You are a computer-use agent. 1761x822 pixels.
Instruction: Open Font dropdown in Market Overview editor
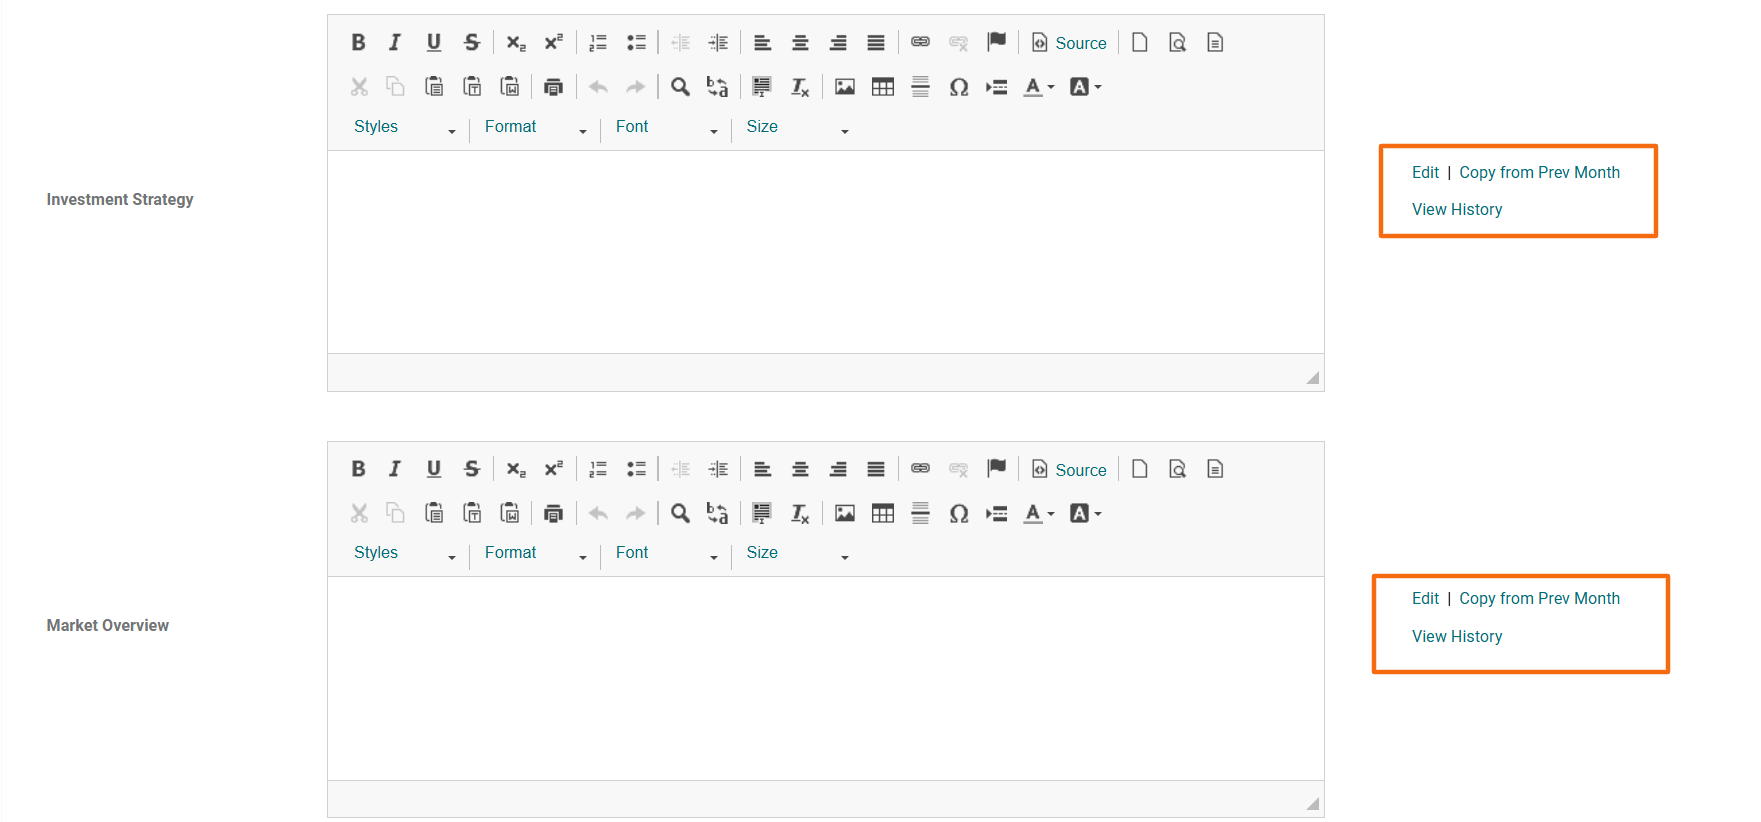pyautogui.click(x=666, y=553)
